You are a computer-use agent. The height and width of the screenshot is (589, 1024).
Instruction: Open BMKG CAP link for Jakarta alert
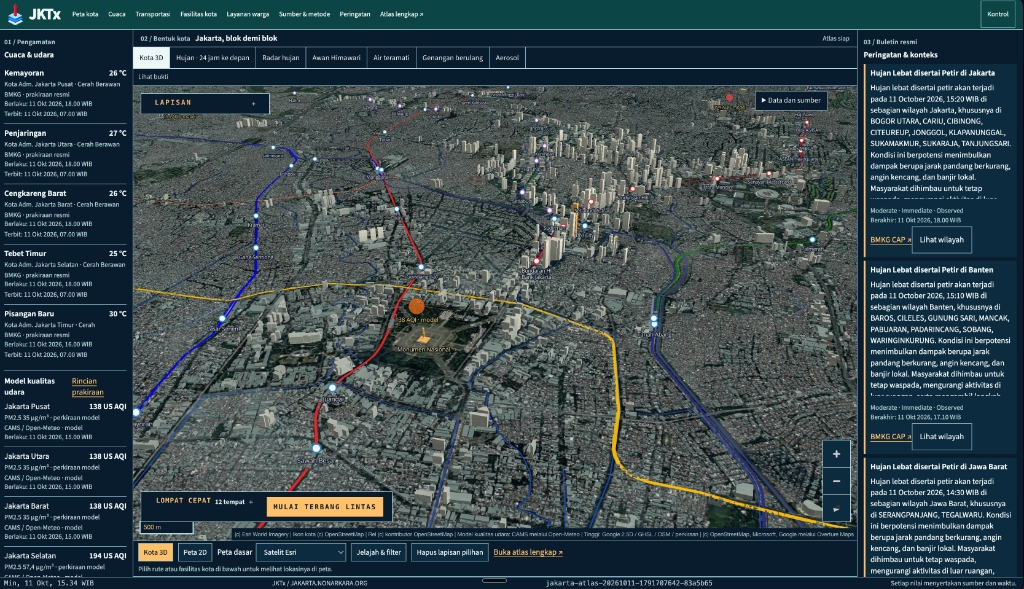890,240
